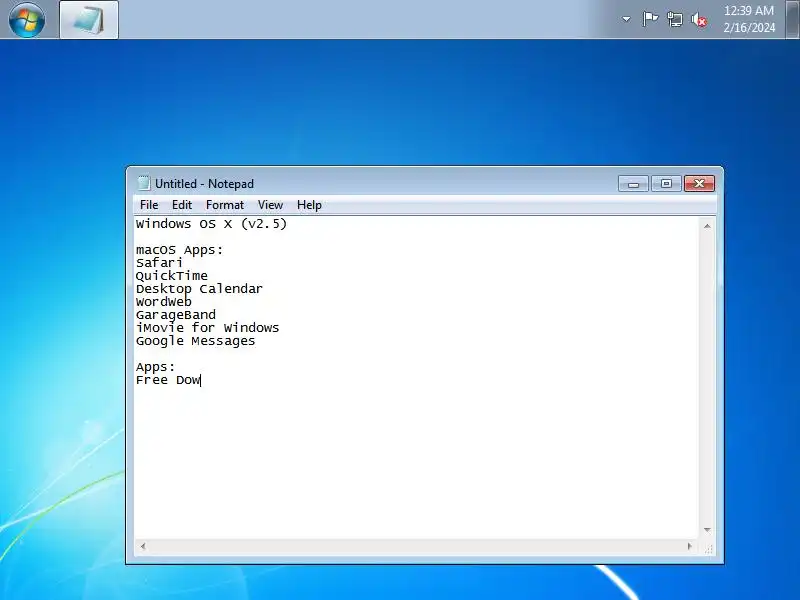800x600 pixels.
Task: Click the muted volume tray icon
Action: [699, 20]
